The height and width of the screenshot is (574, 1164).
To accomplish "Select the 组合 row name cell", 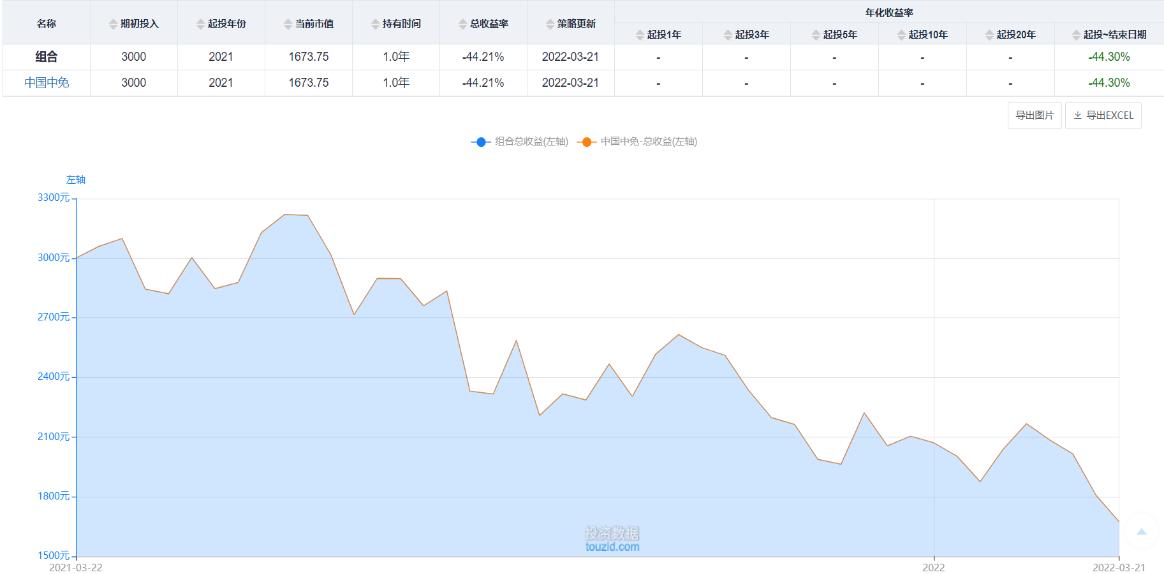I will (46, 57).
